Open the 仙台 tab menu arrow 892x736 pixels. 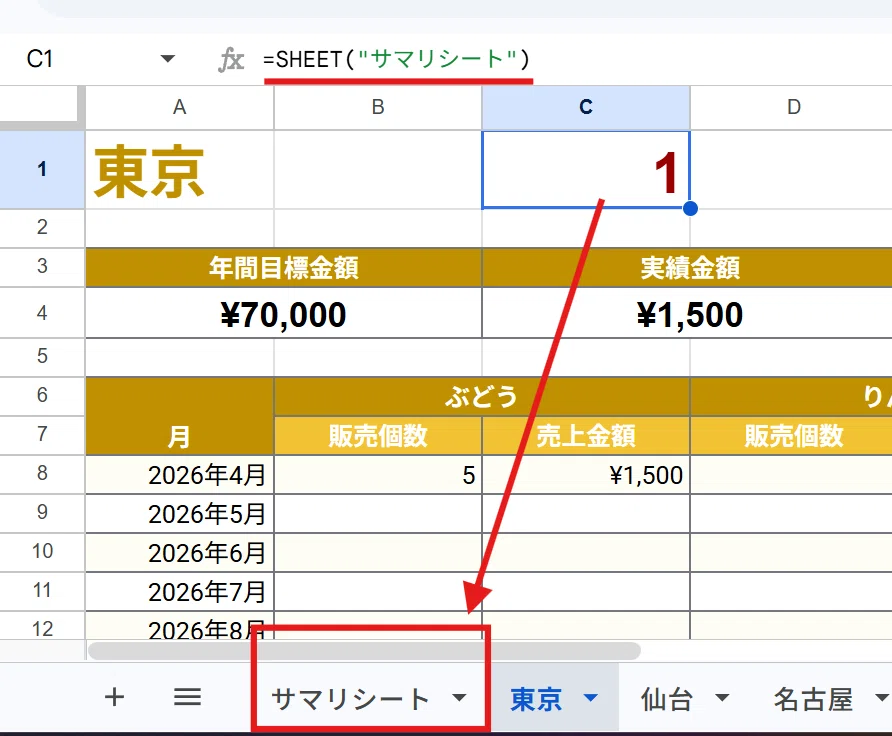722,698
